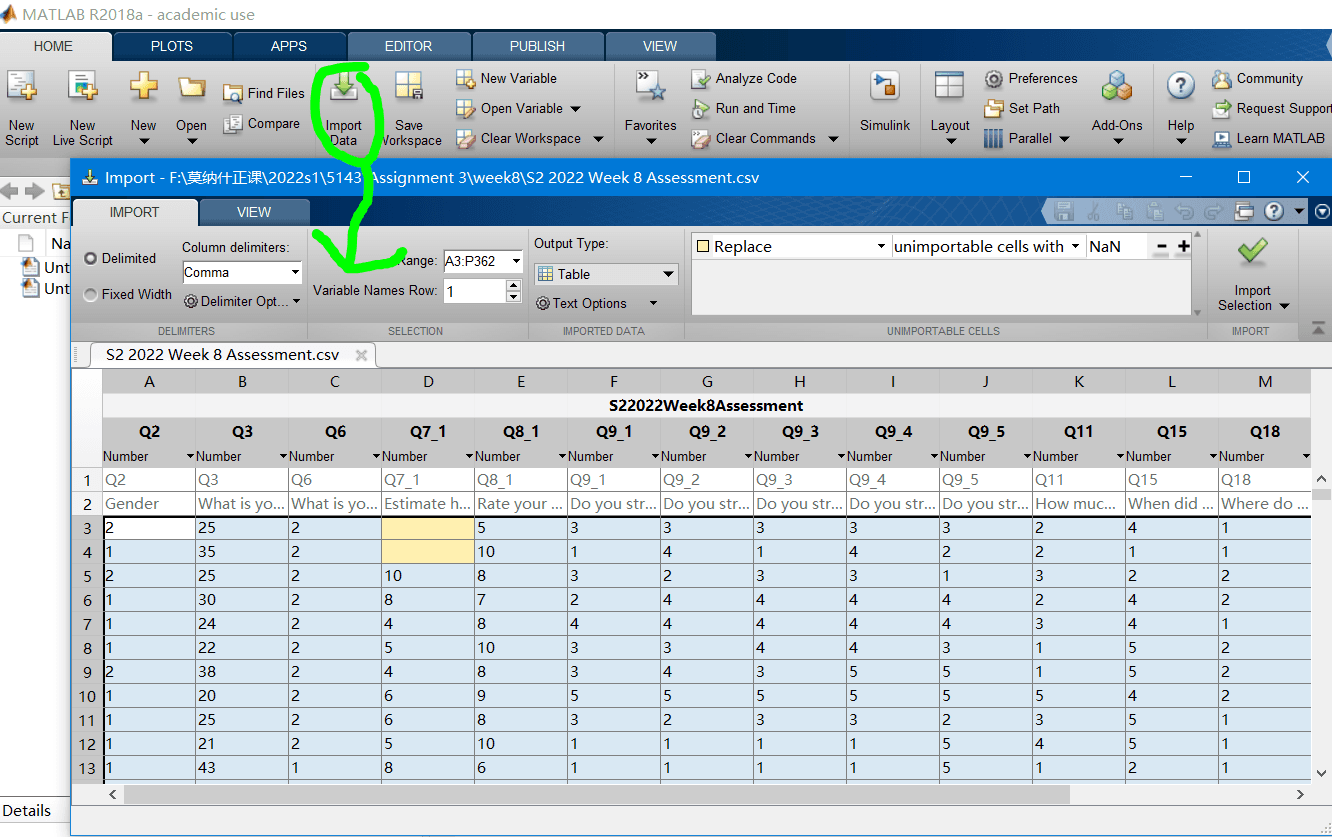Open the Favorites menu
Screen dimensions: 1332x837
[x=651, y=108]
